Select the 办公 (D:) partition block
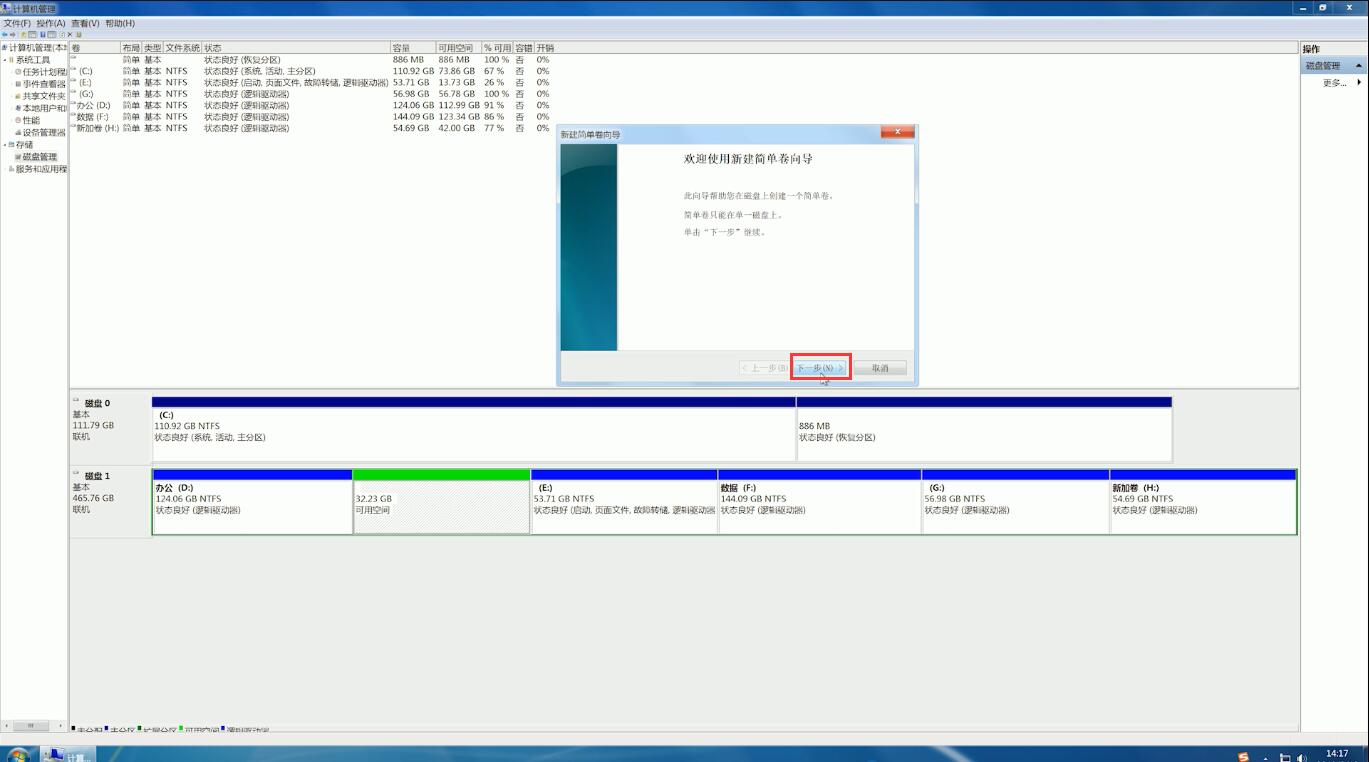1369x762 pixels. click(252, 502)
